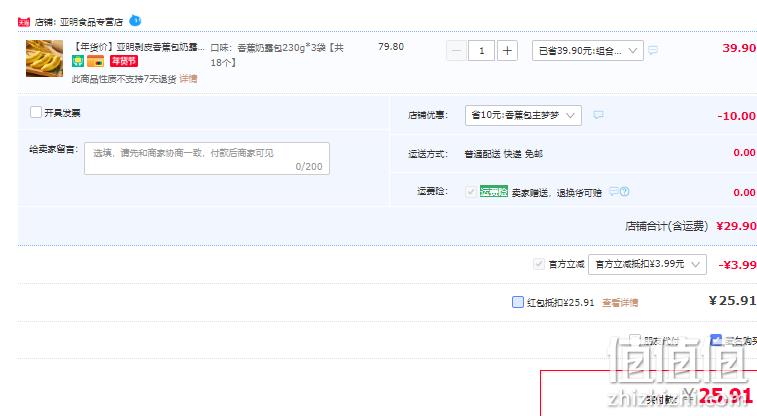This screenshot has height=416, width=757.
Task: Click the store discount amount -10.00
Action: [736, 116]
